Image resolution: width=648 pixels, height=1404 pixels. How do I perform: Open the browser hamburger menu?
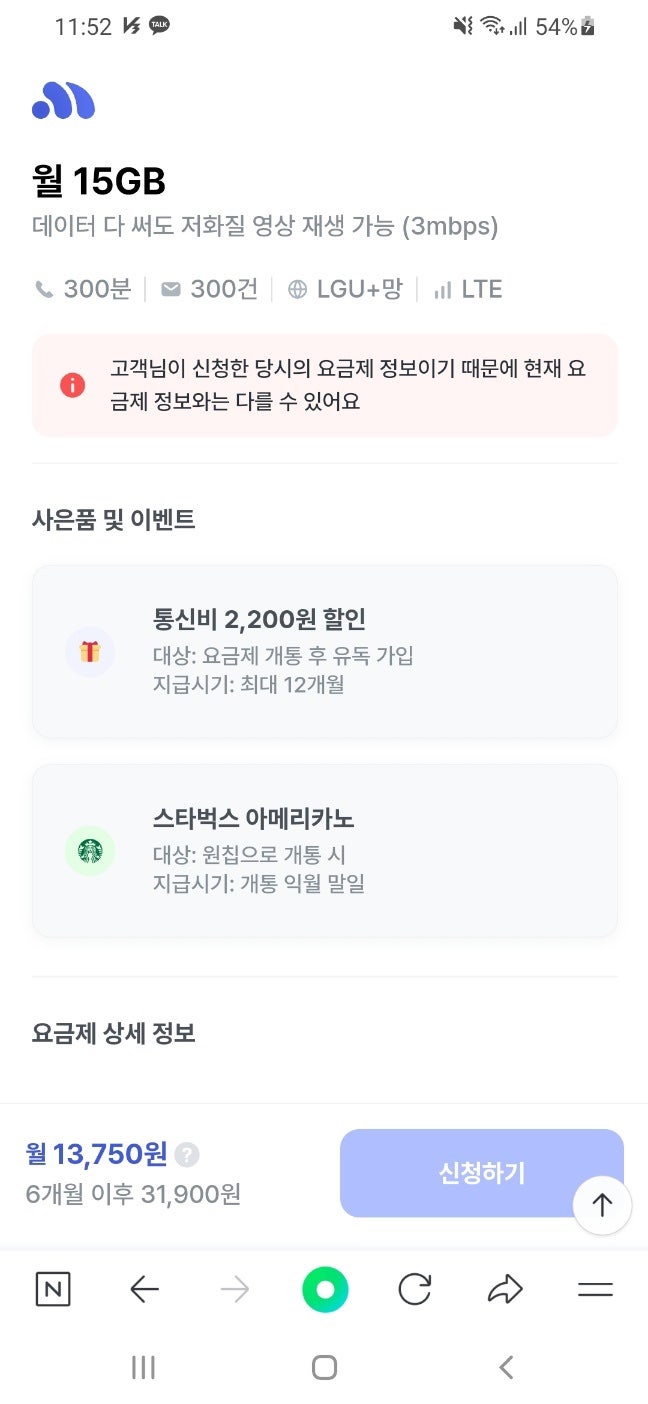pos(595,1290)
